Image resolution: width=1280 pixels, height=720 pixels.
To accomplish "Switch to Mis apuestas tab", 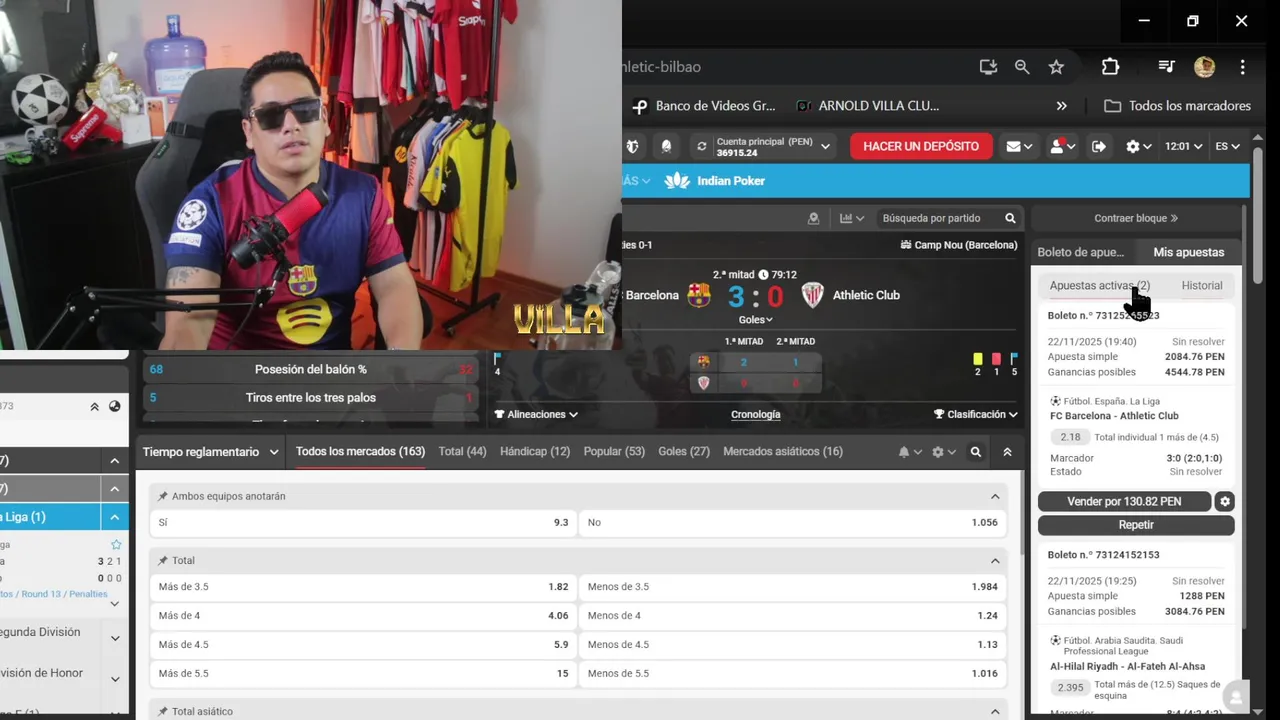I will [1188, 252].
